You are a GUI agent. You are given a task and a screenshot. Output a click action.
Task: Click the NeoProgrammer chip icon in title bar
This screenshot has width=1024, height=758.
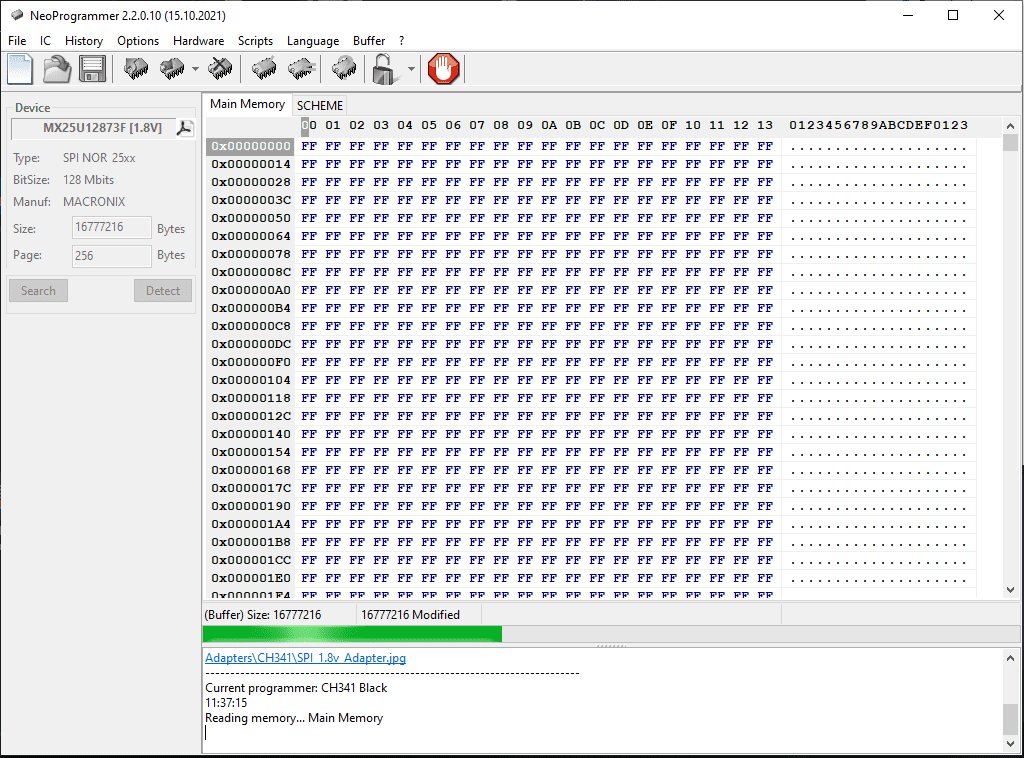(x=16, y=15)
